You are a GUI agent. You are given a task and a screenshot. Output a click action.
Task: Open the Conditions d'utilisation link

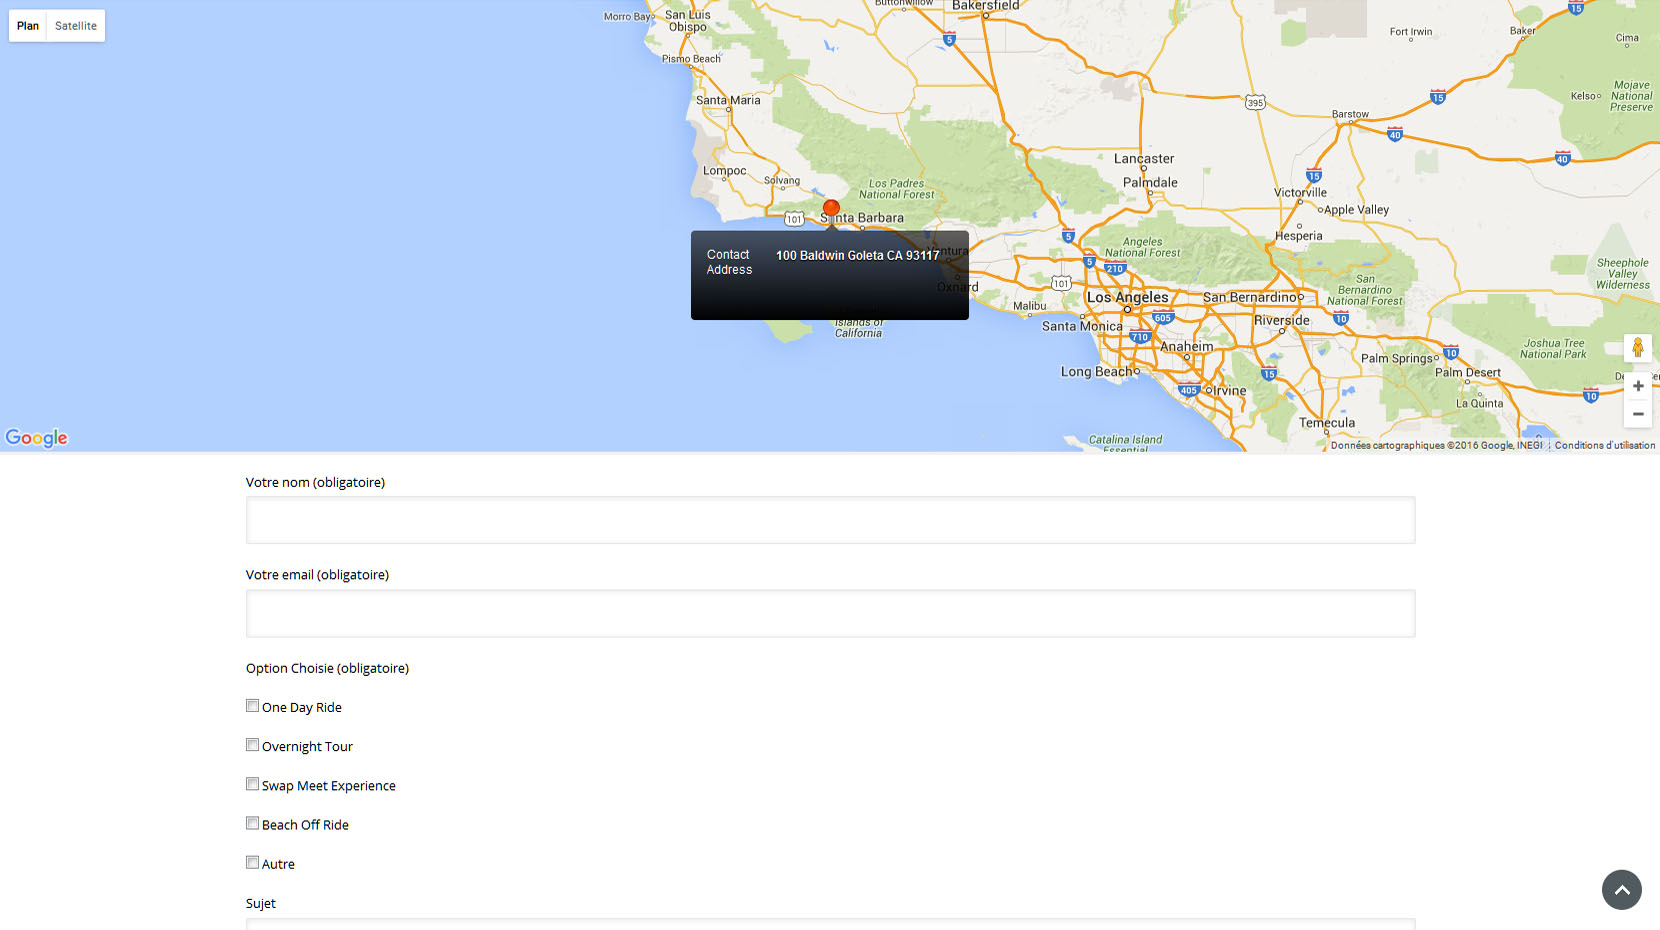(1604, 446)
